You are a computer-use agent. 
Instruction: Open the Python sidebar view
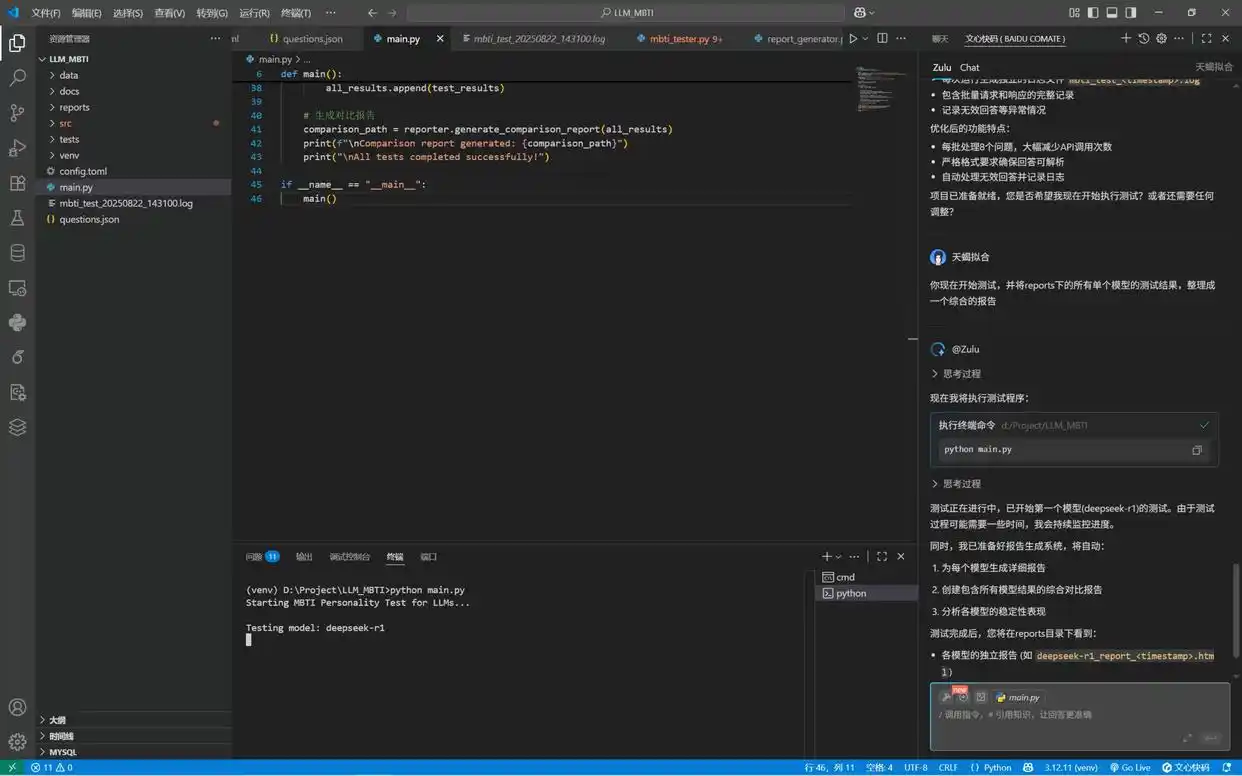click(17, 322)
